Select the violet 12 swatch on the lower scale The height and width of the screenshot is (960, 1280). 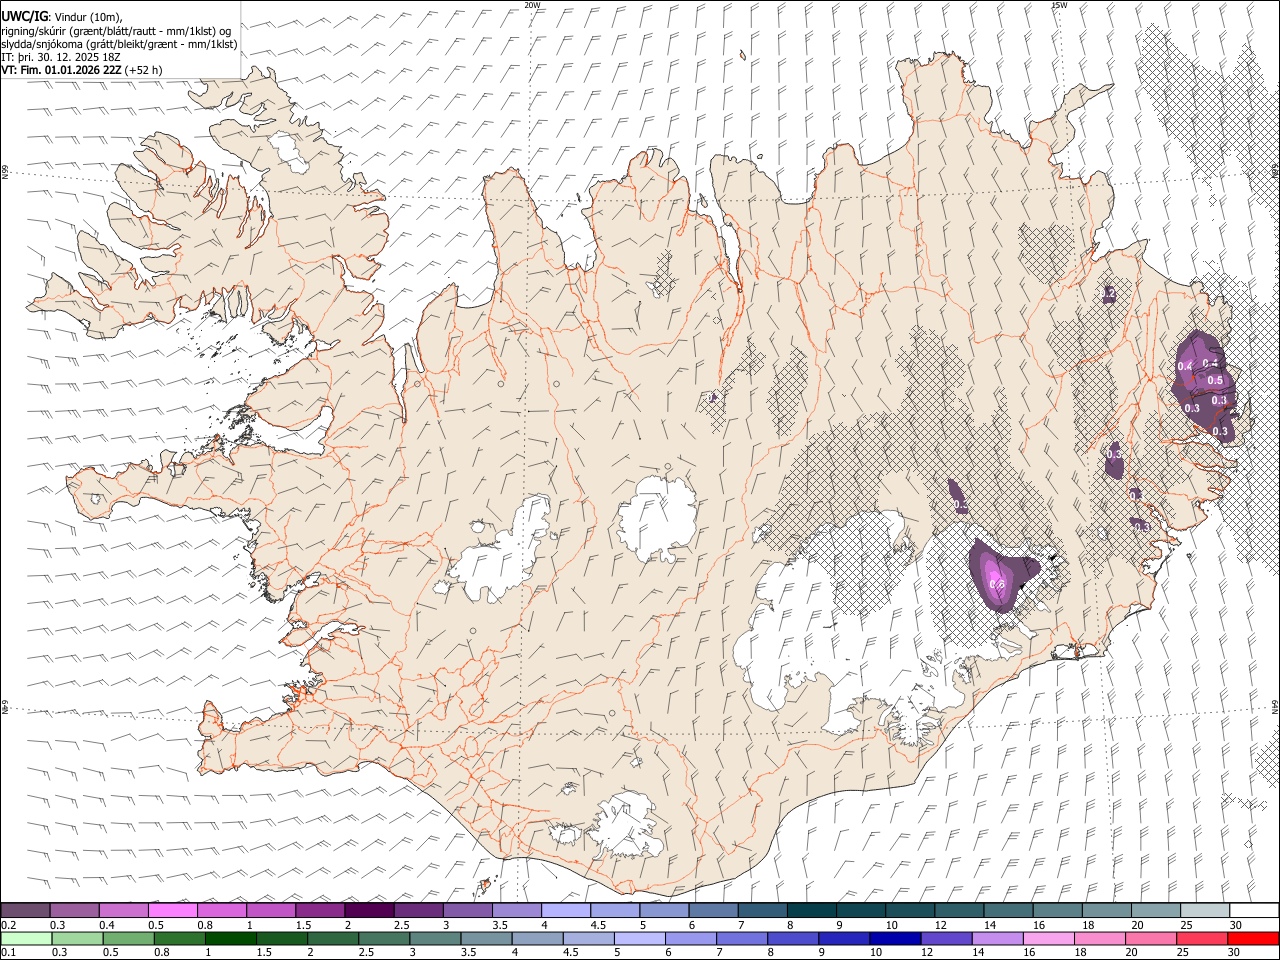point(945,938)
